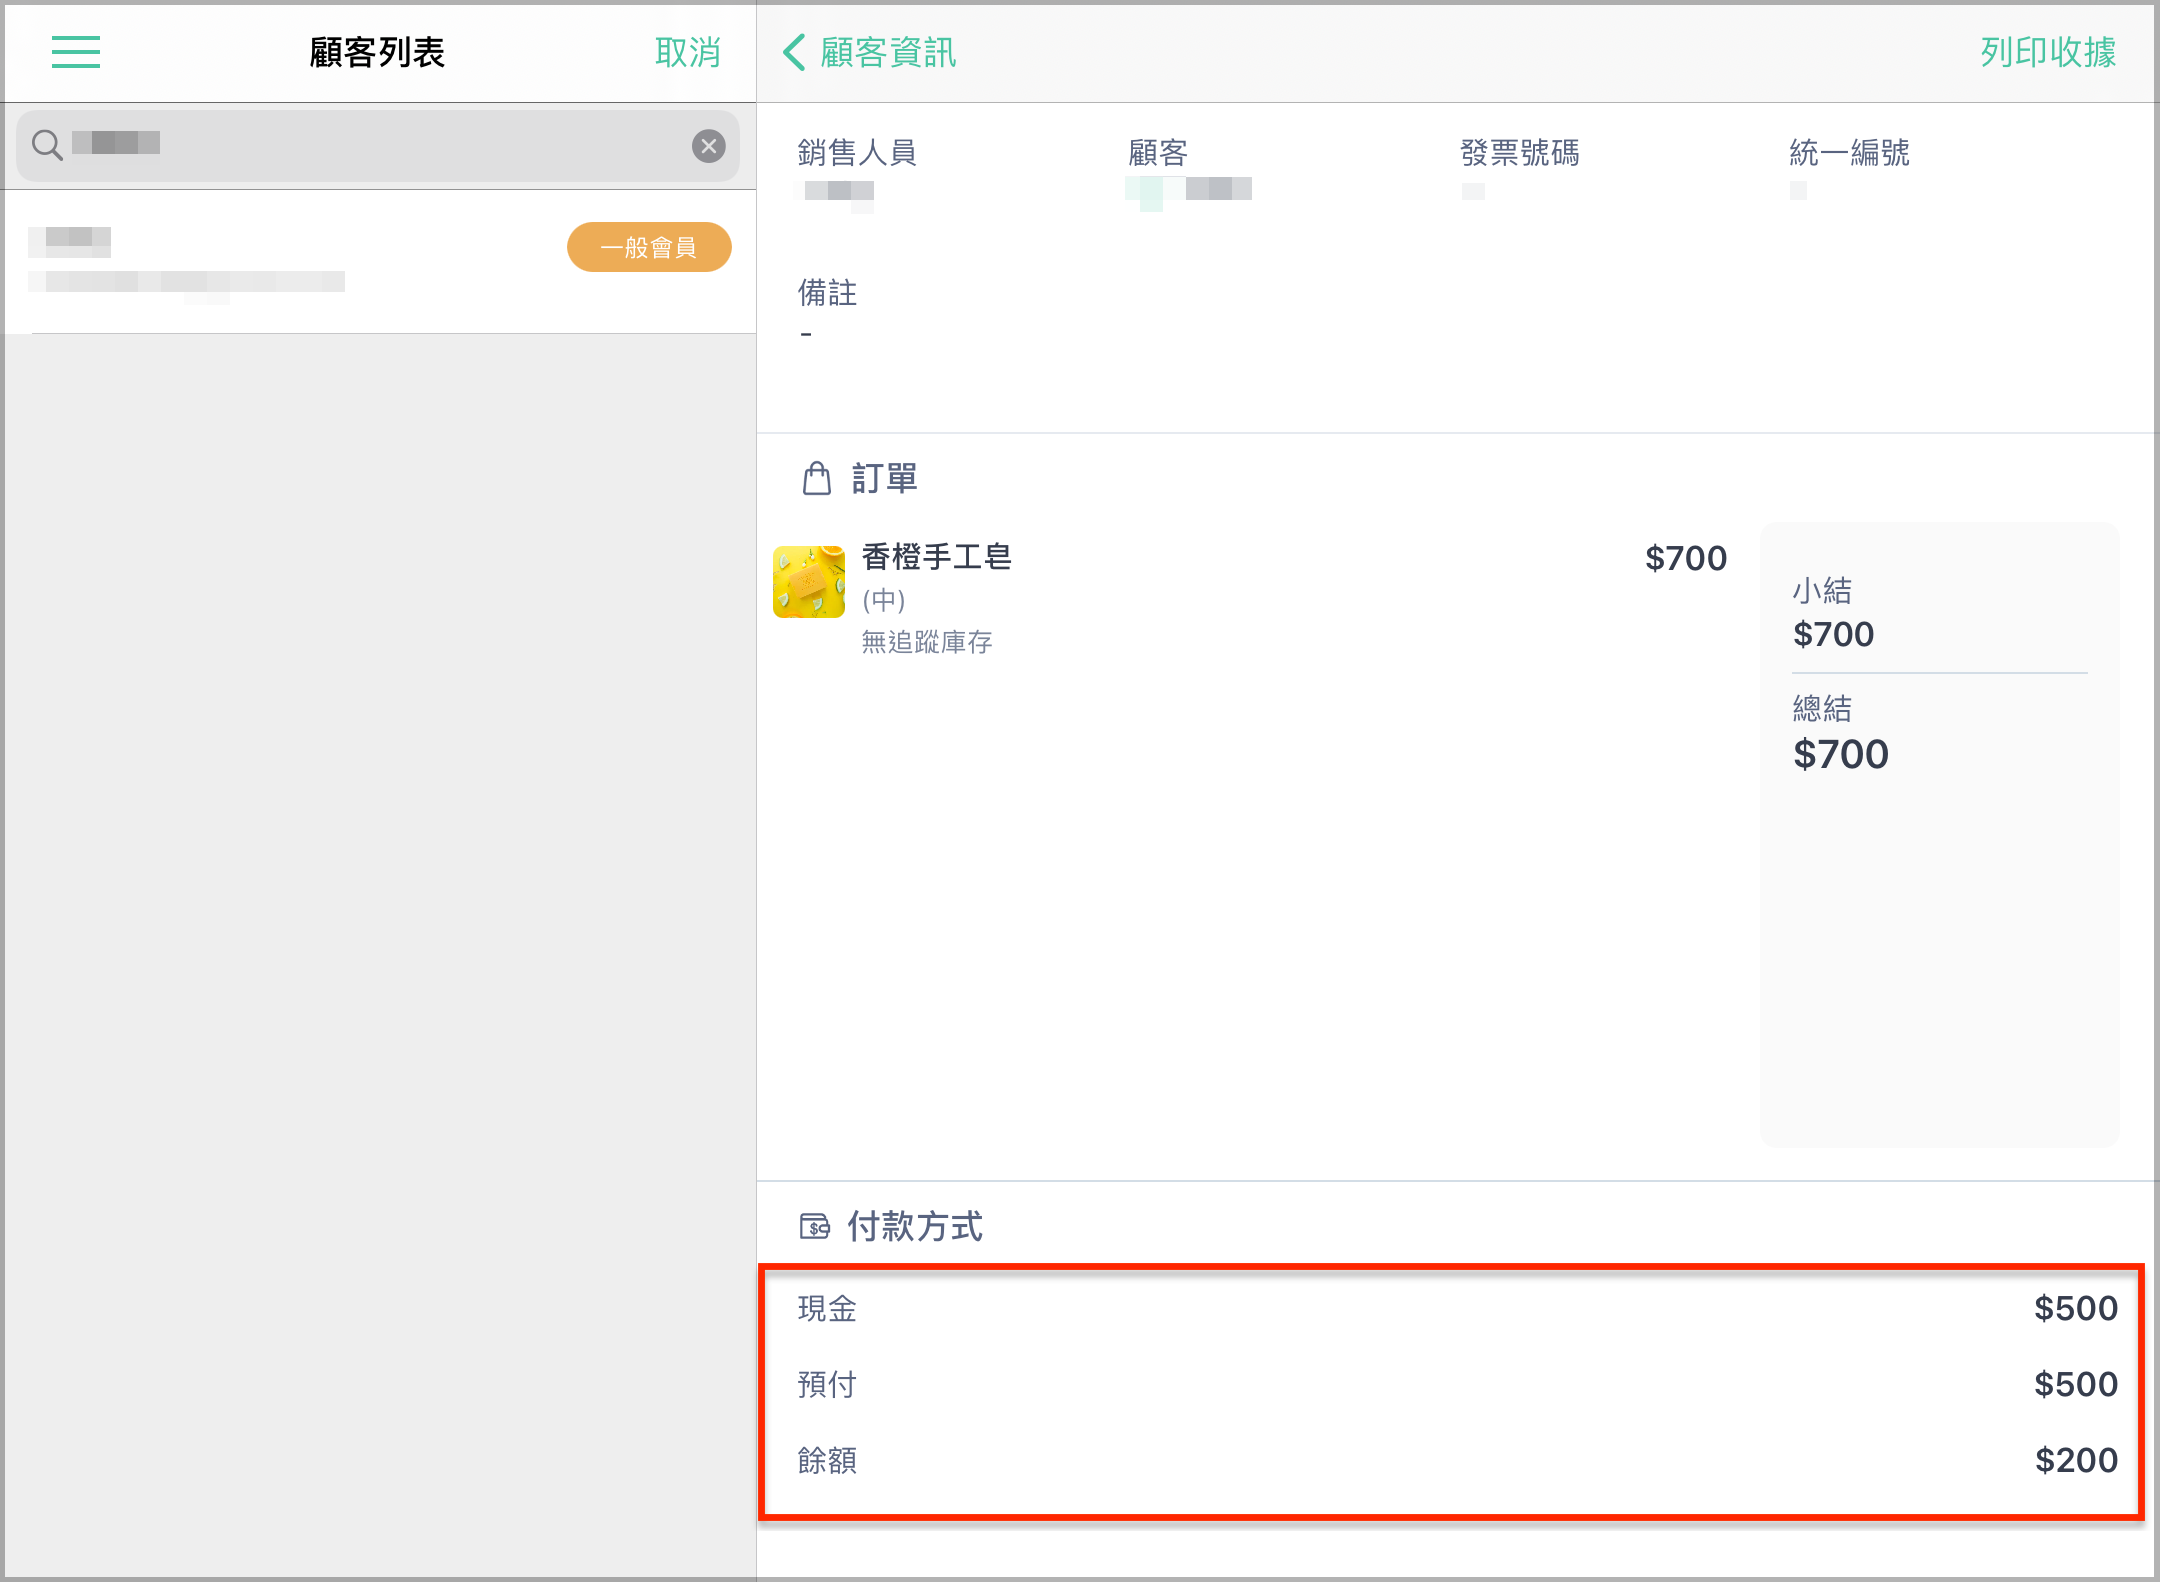Image resolution: width=2160 pixels, height=1582 pixels.
Task: Open the hamburger menu icon
Action: [76, 52]
